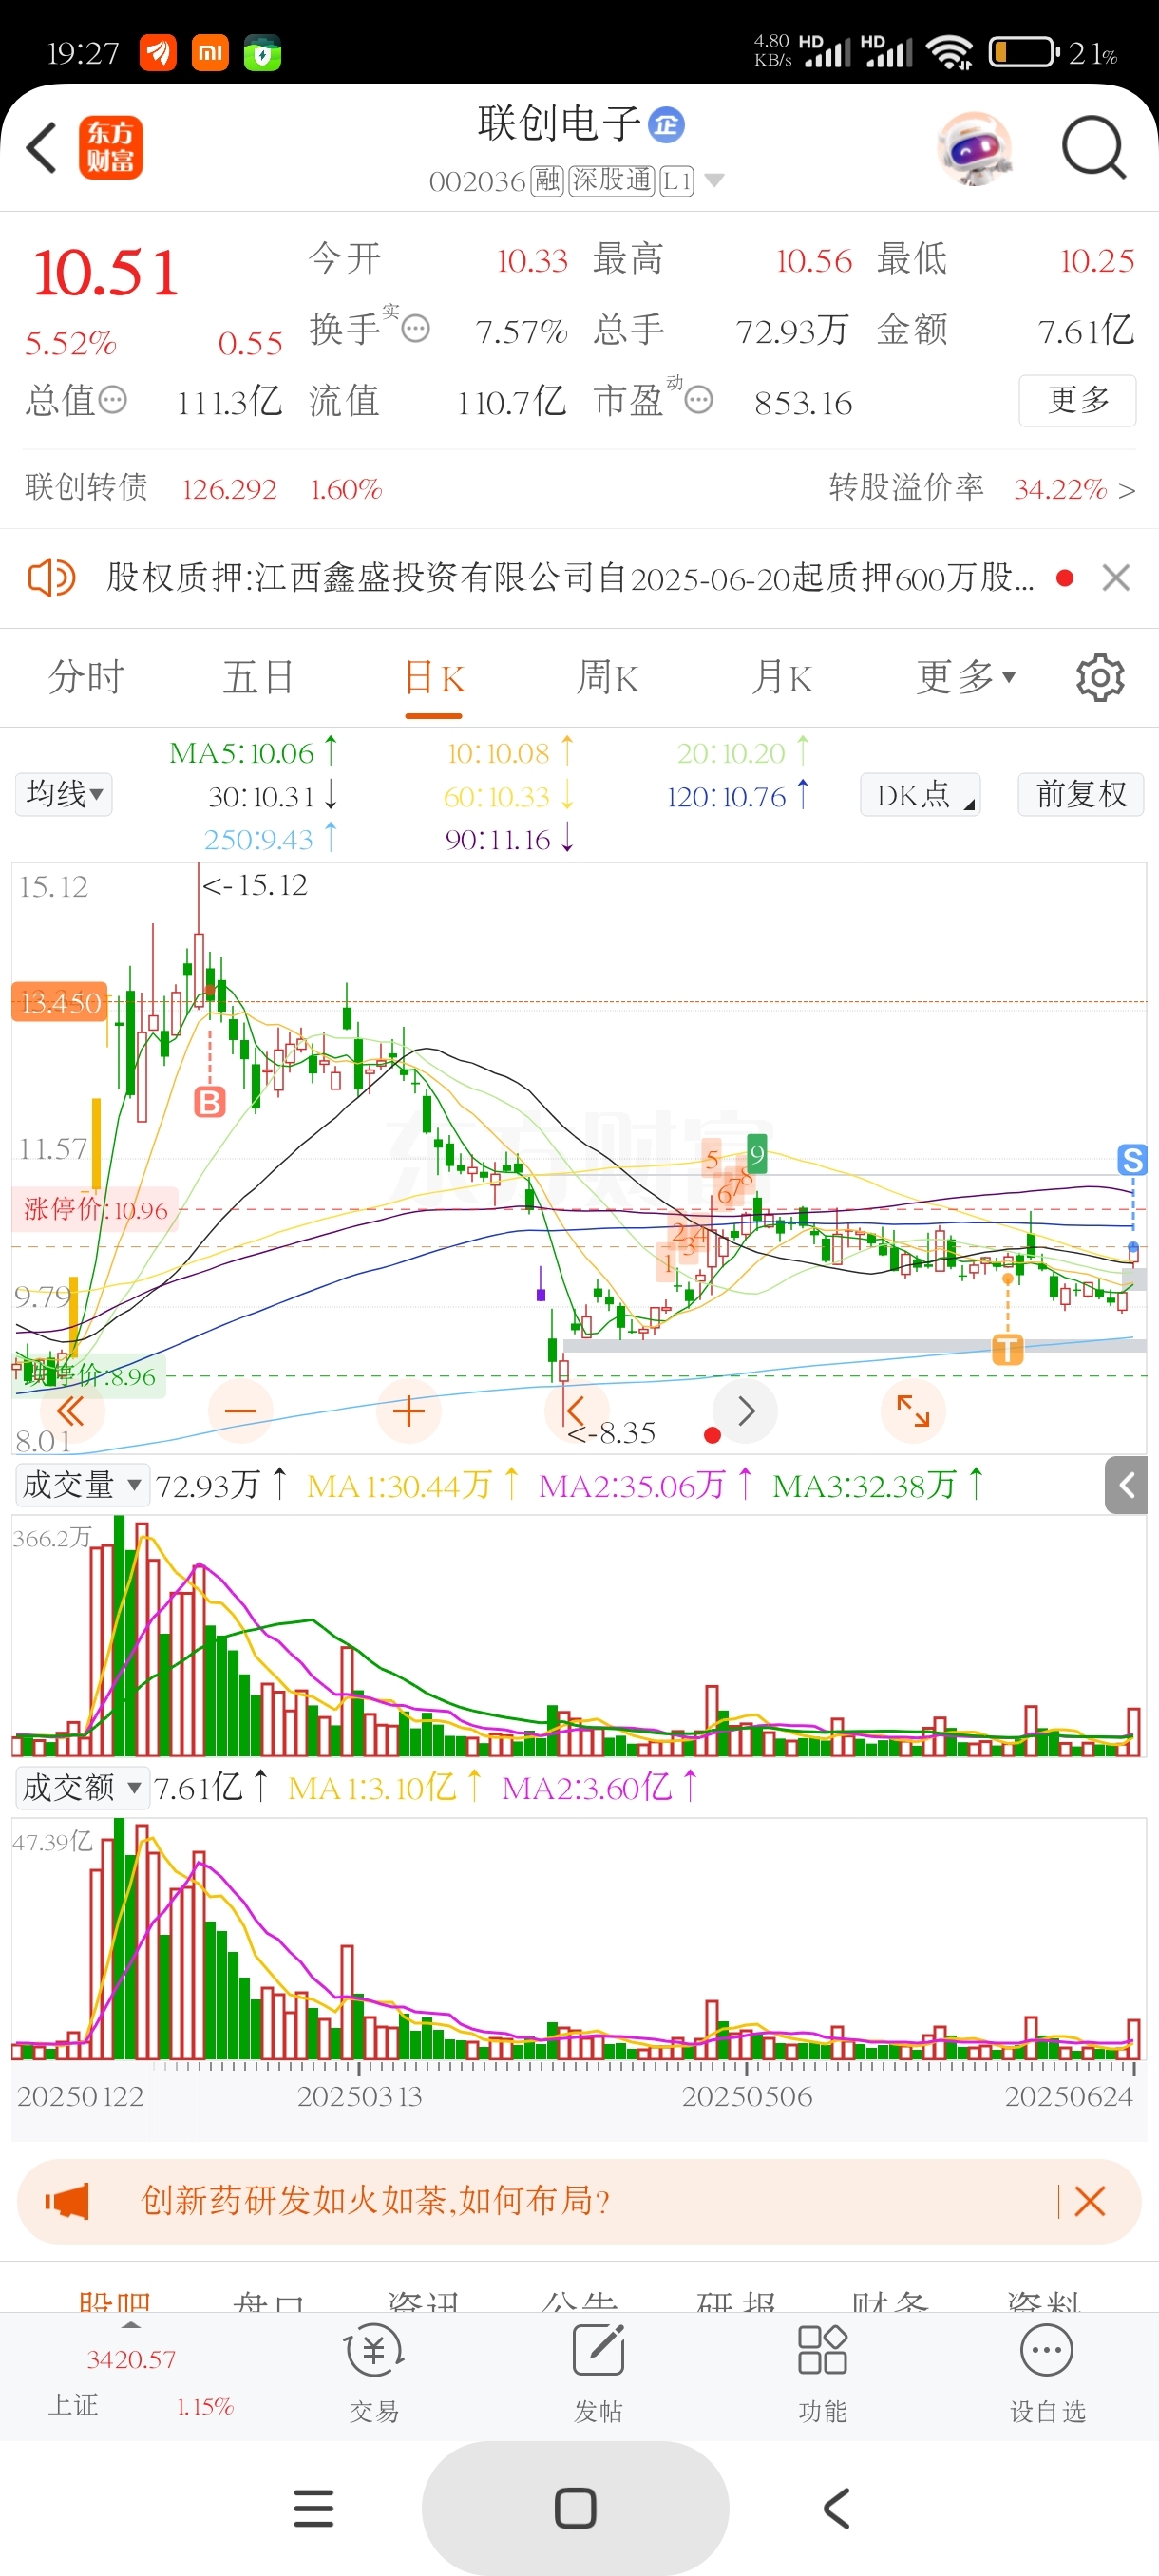The width and height of the screenshot is (1159, 2576).
Task: Toggle the 前复权 adjustment button
Action: pos(1081,795)
